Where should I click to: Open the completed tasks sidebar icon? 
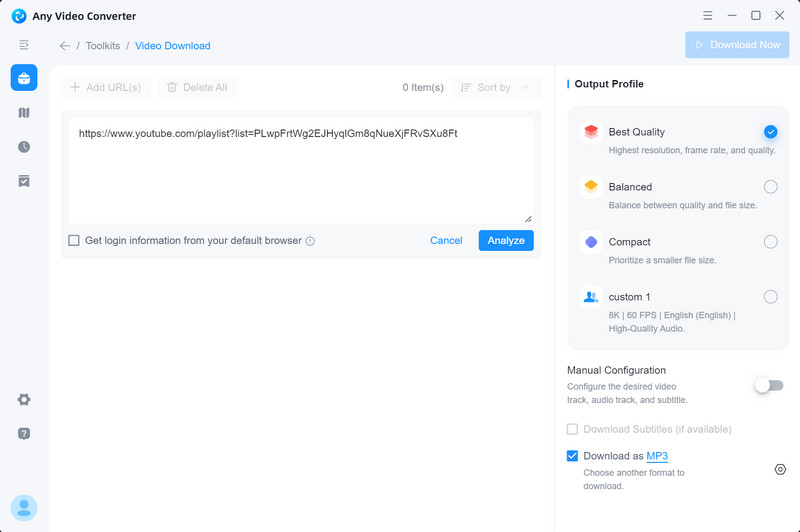[x=24, y=181]
